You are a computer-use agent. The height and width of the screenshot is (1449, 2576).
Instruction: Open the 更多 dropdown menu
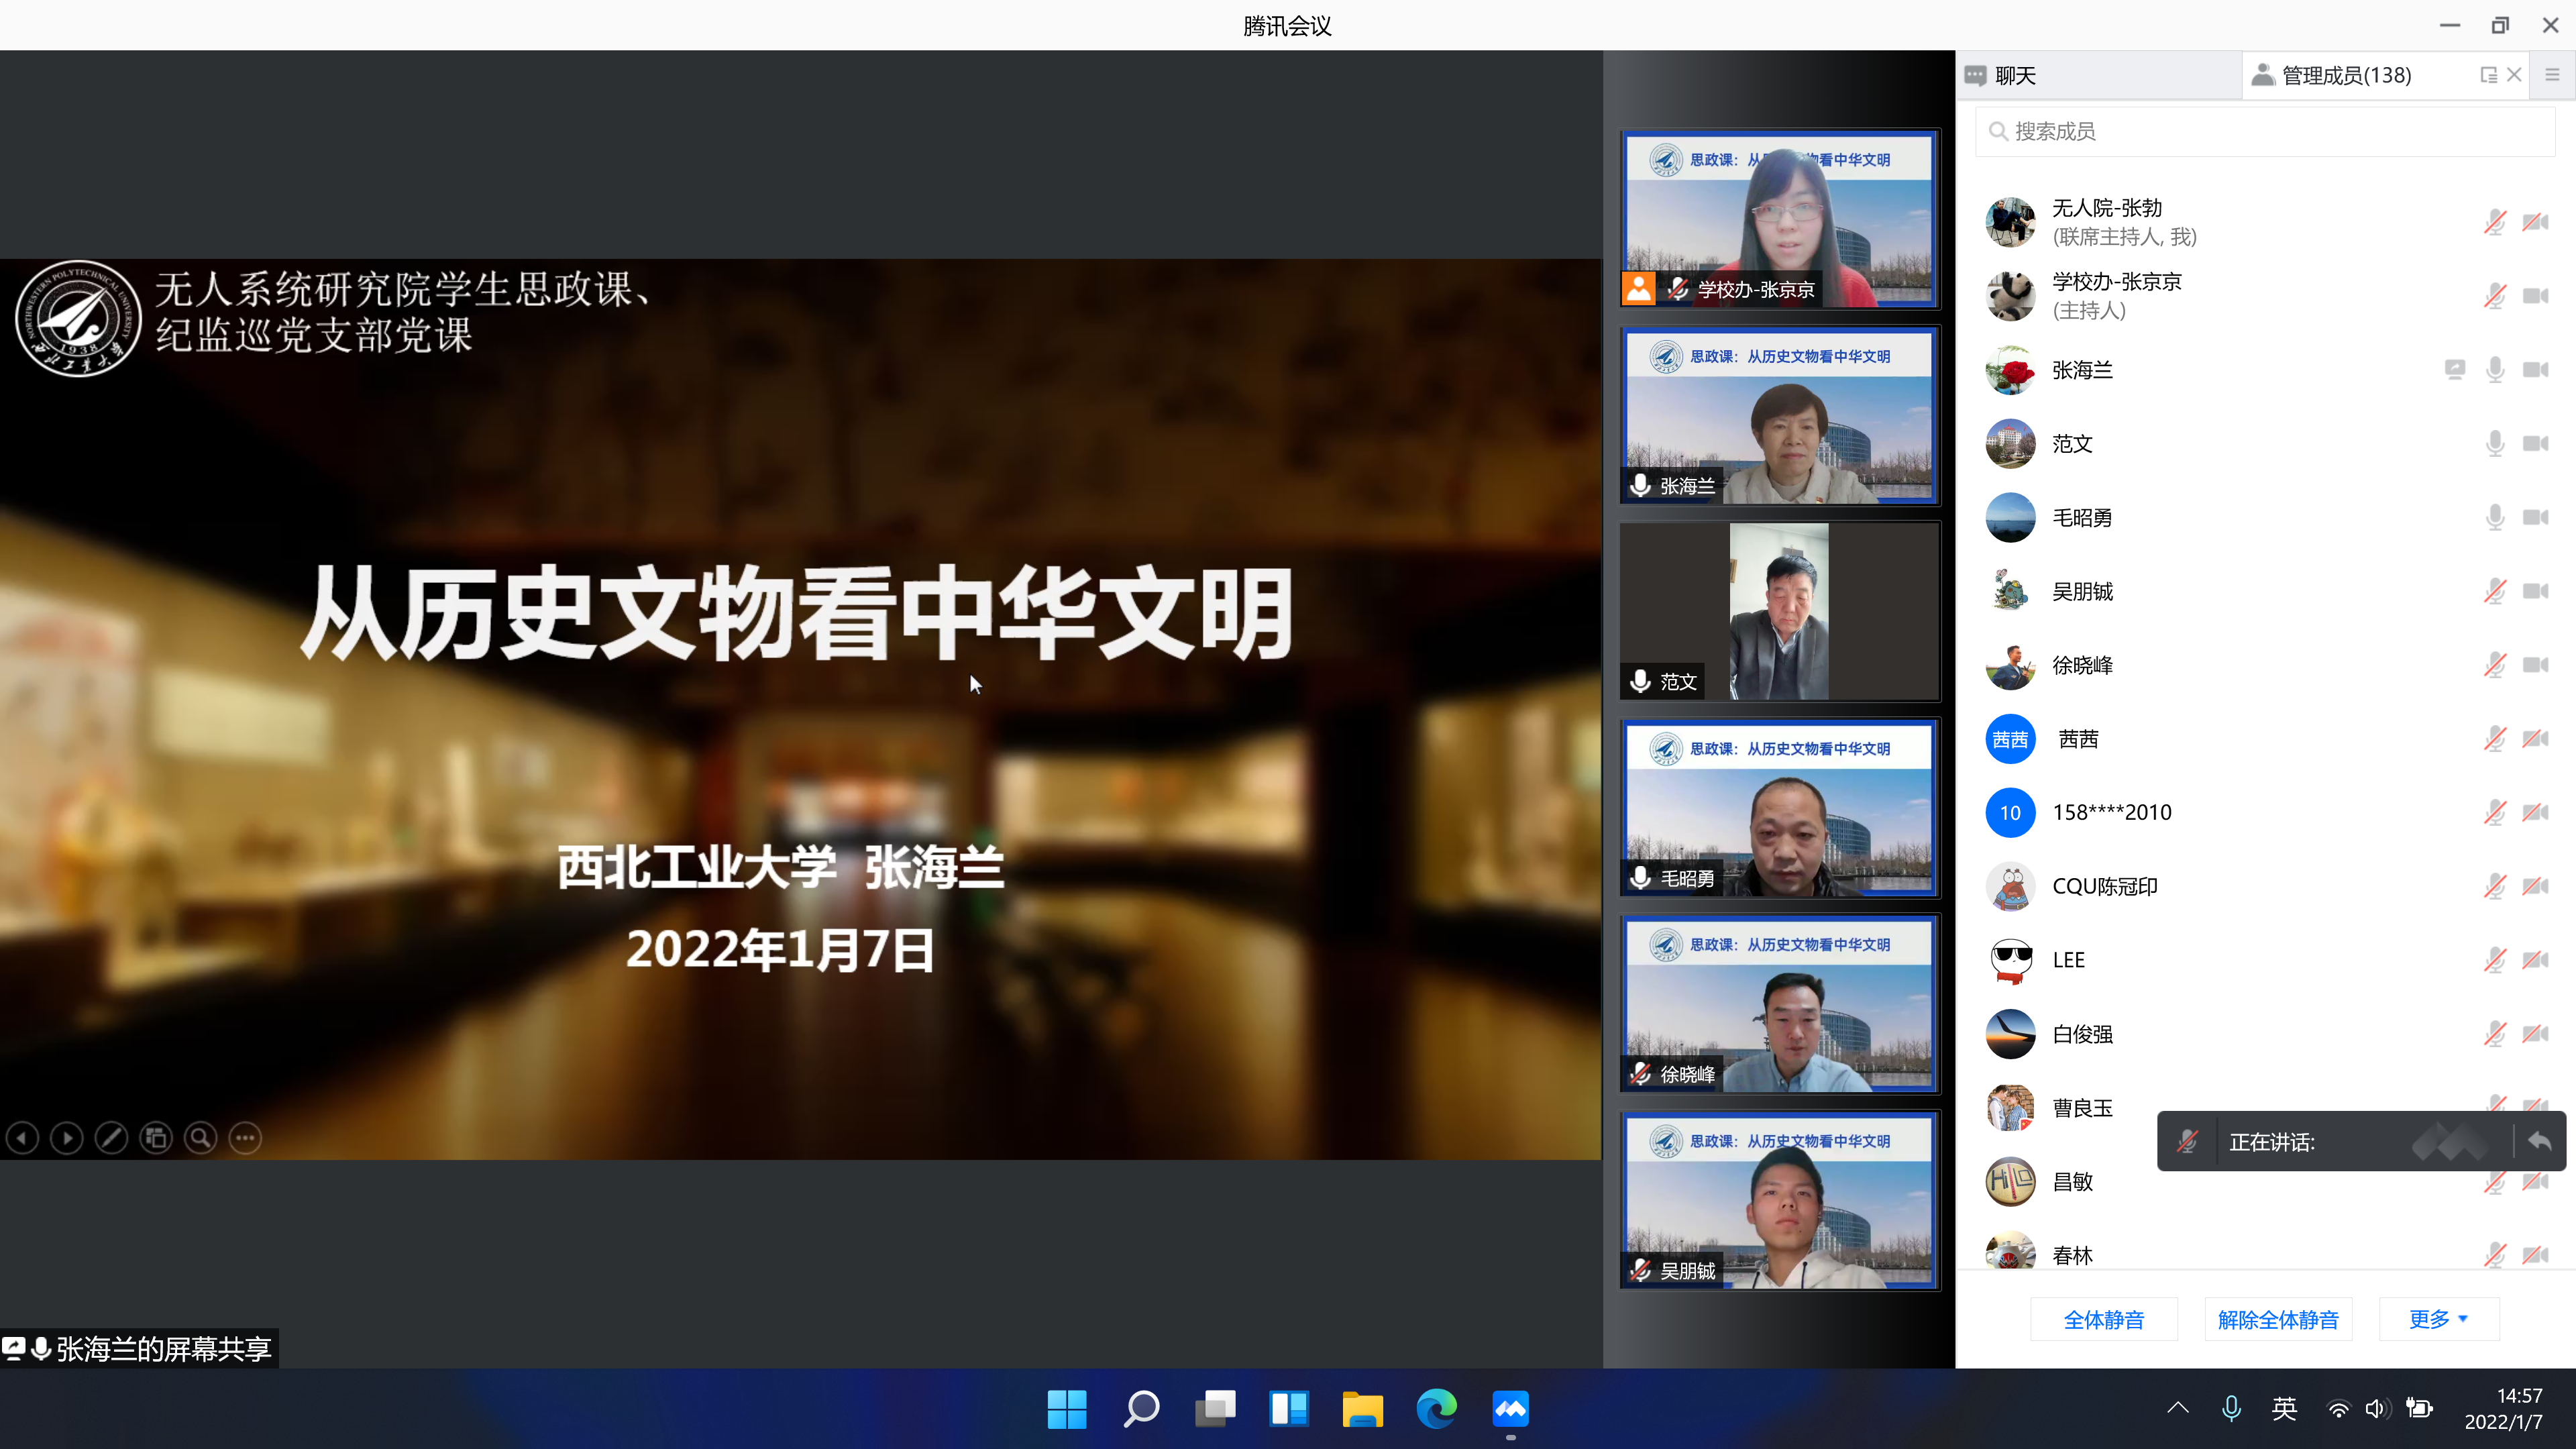coord(2437,1318)
